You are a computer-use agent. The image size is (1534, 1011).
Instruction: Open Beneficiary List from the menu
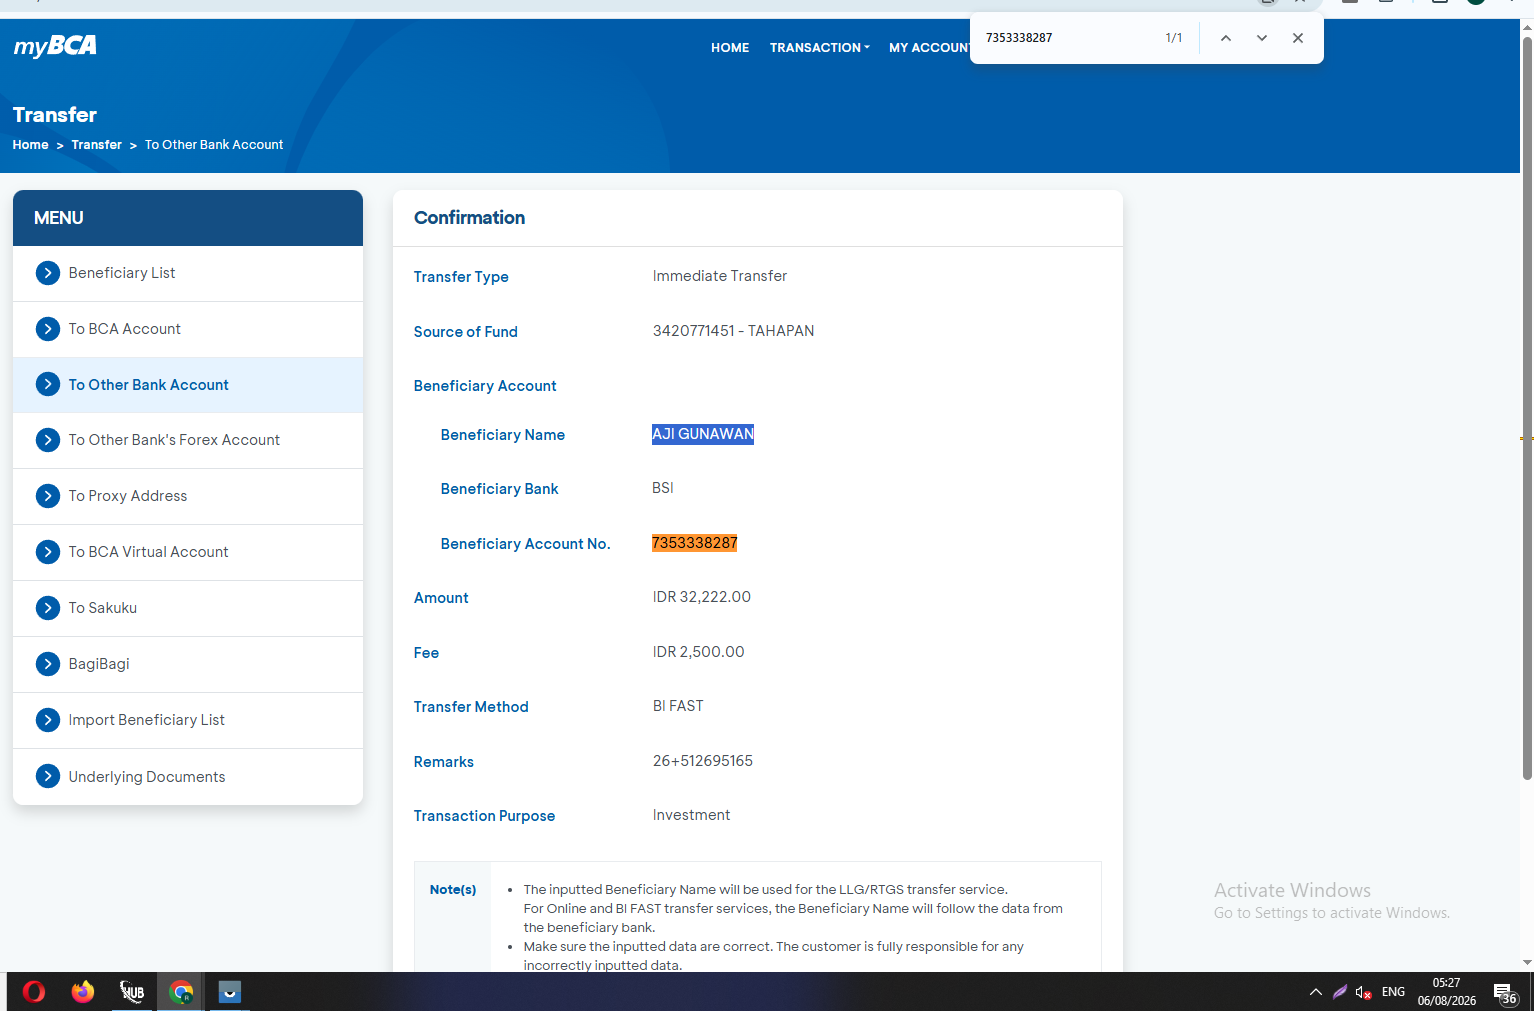tap(188, 273)
